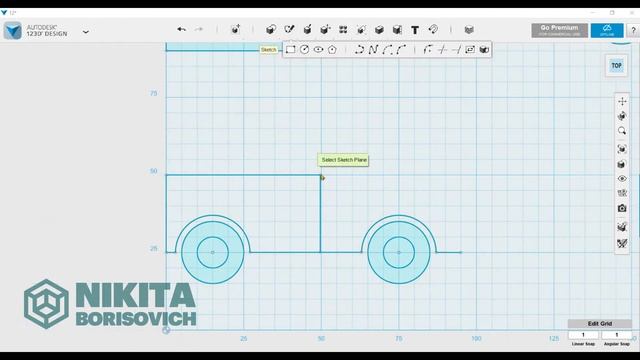
Task: Choose the Sketch Fillet tool
Action: 427,49
